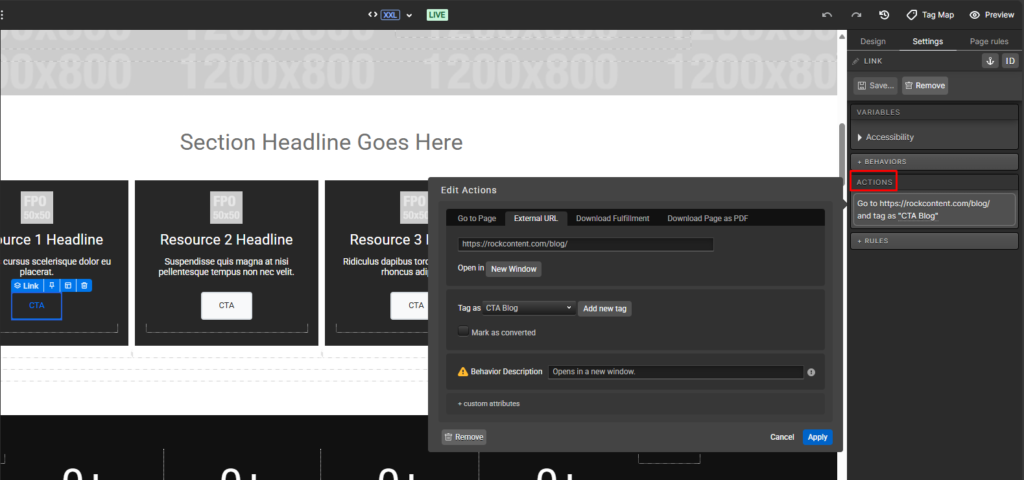Click the pin icon on Link toolbar
The image size is (1024, 480).
52,285
